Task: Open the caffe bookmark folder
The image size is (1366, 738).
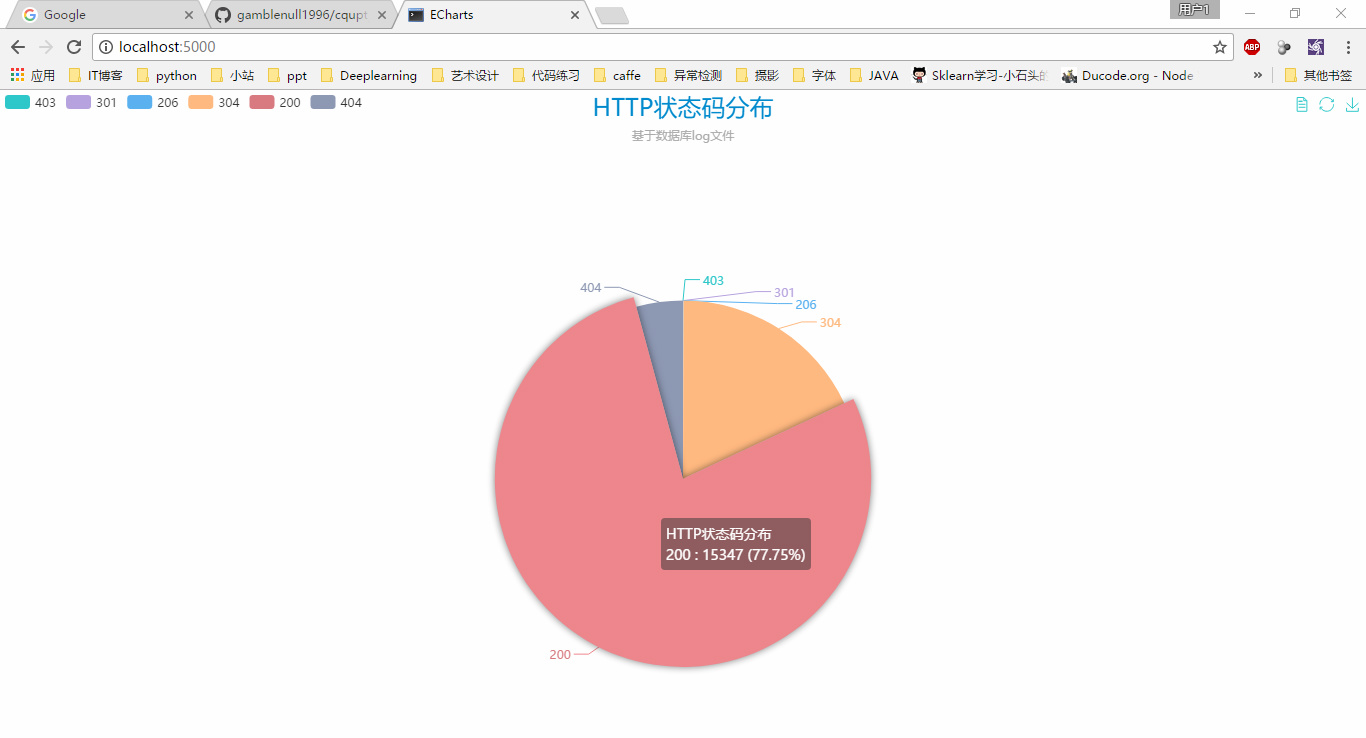Action: (x=617, y=75)
